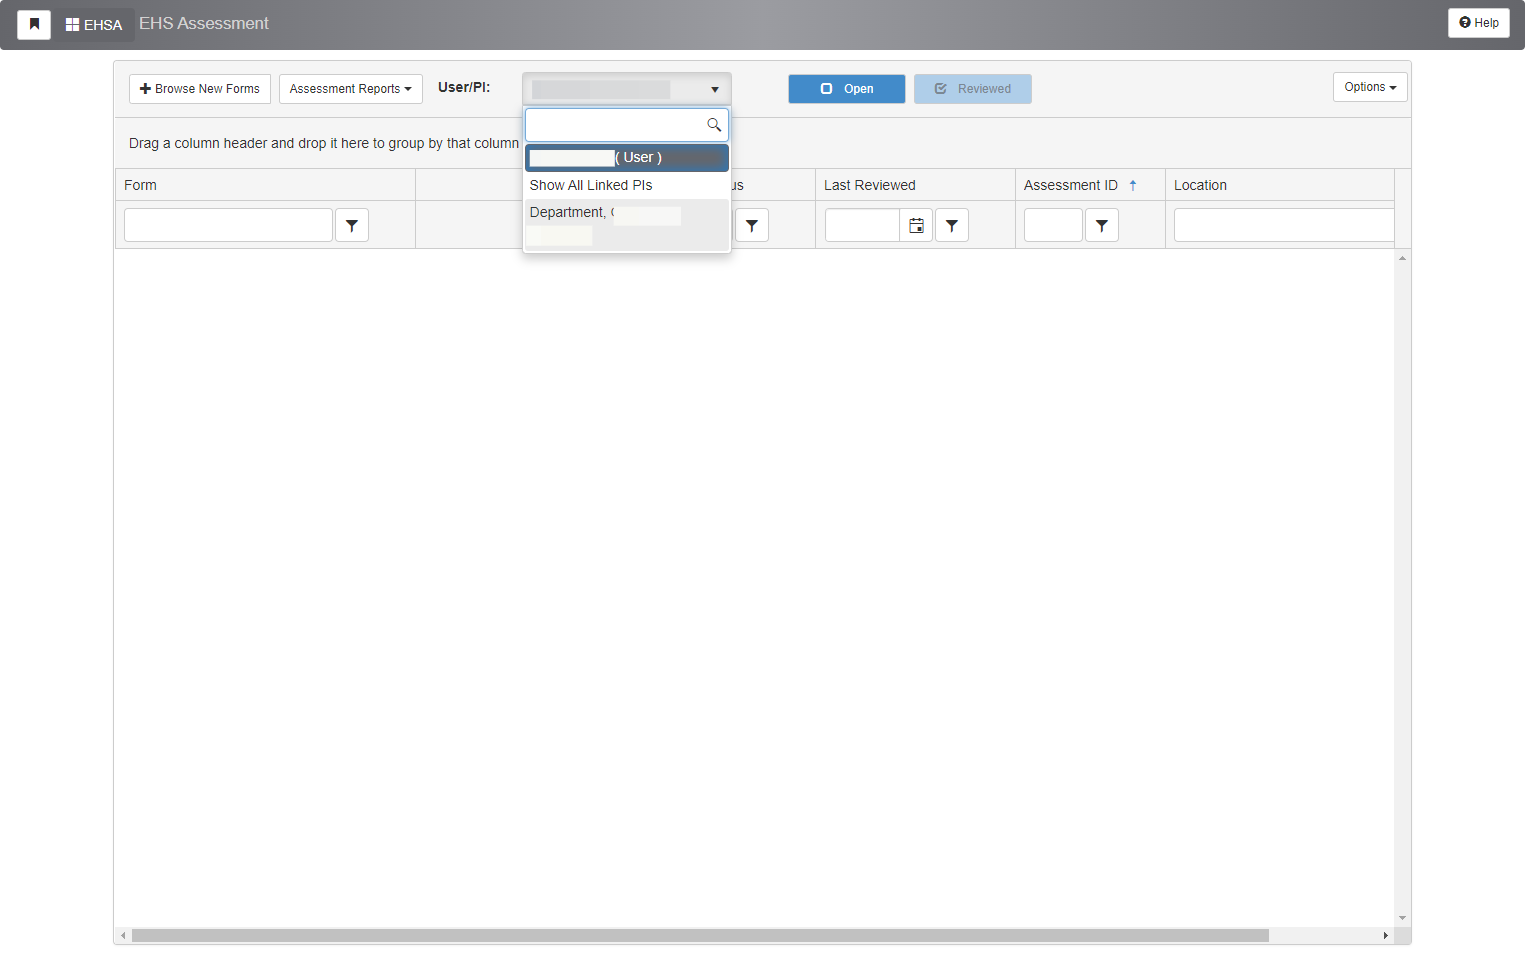Open the EHSA module grid button
Screen dimensions: 1525x953
(x=94, y=24)
